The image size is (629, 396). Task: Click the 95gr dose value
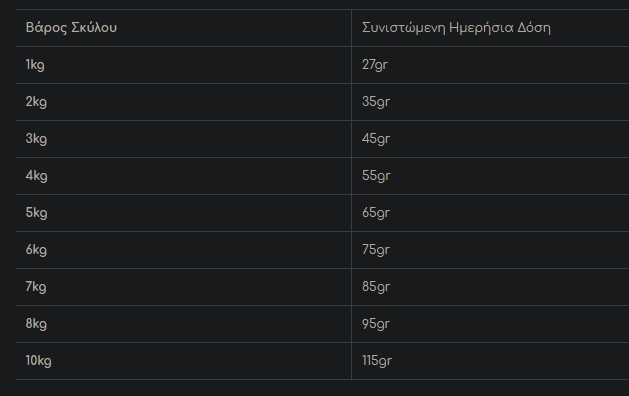point(376,324)
